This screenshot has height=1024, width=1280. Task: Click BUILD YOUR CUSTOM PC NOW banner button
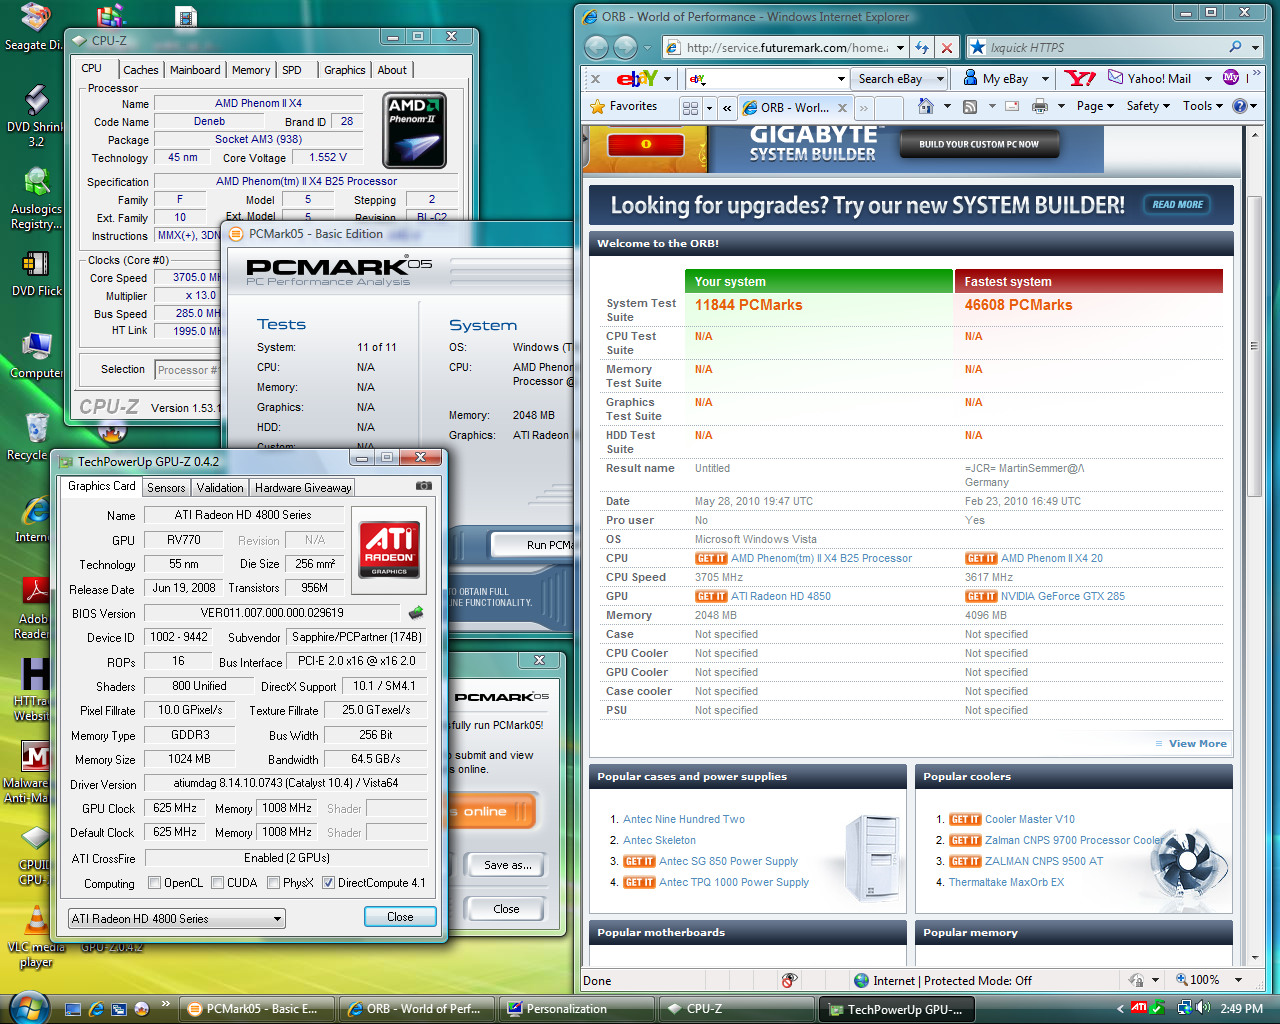tap(978, 144)
